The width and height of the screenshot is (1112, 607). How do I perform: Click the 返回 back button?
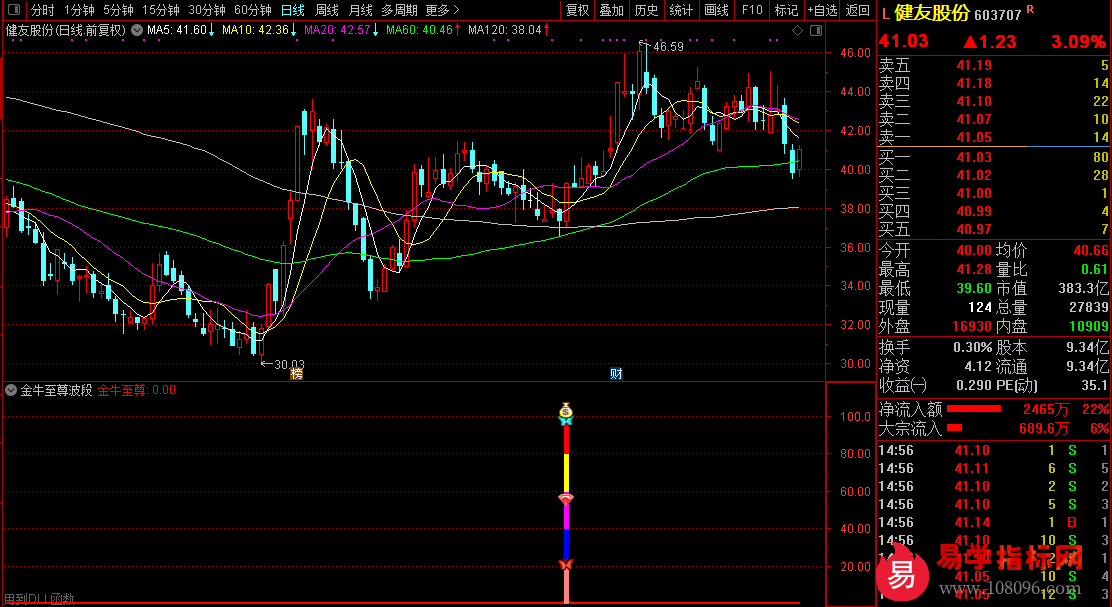click(858, 10)
